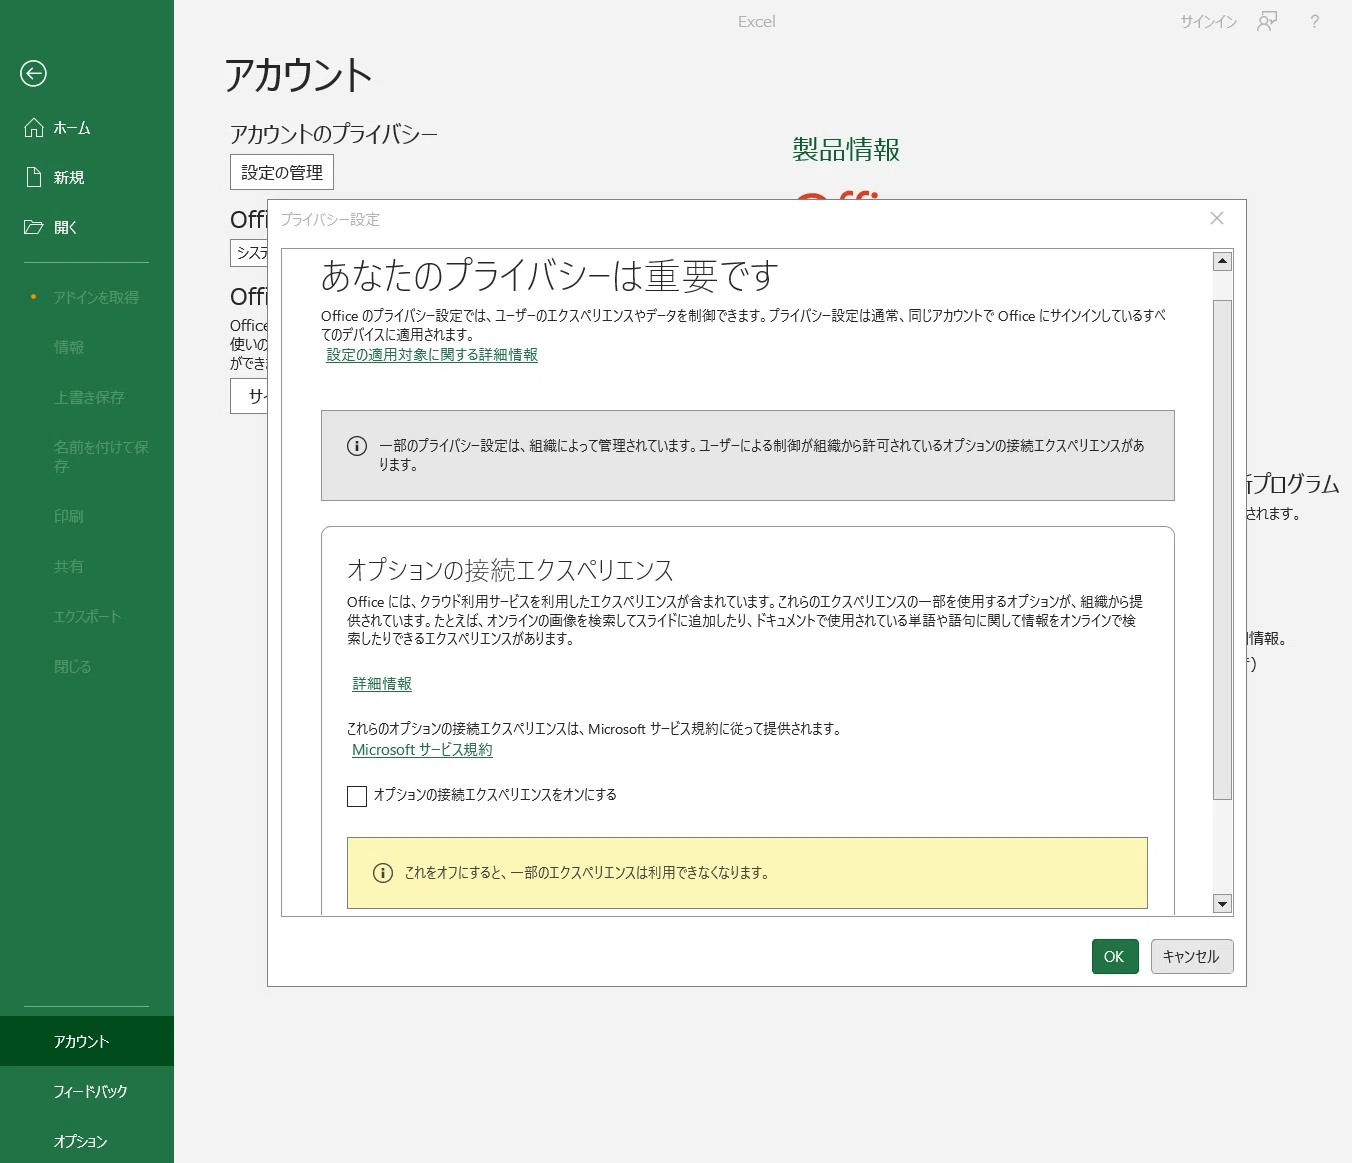Enable オプションの接続エクスペリエンスをオンにする checkbox
Screen dimensions: 1352x1163
click(x=357, y=796)
